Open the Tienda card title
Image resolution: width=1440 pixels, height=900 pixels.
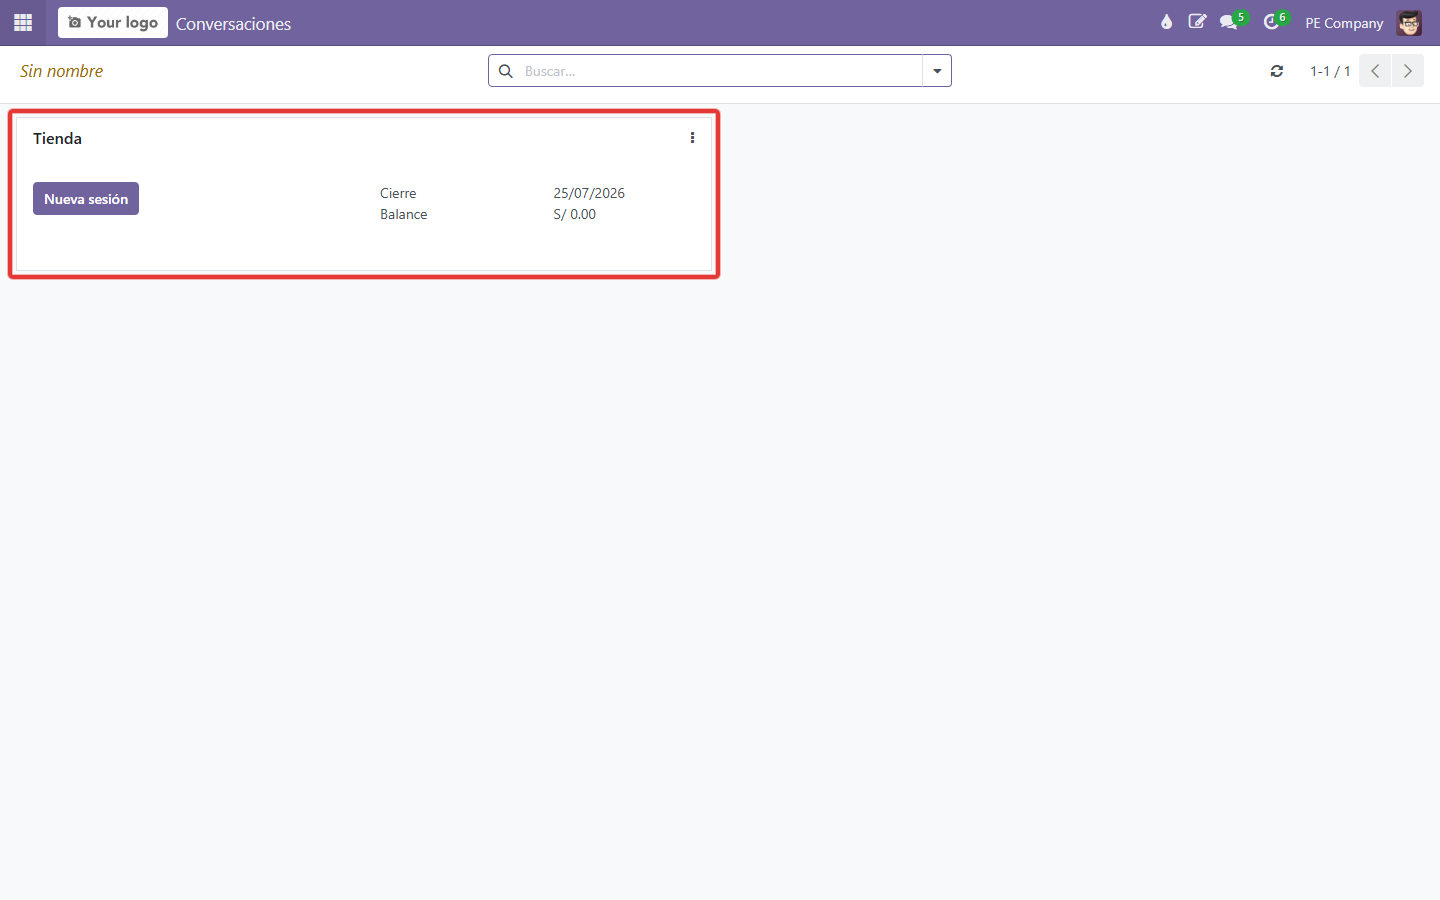57,139
